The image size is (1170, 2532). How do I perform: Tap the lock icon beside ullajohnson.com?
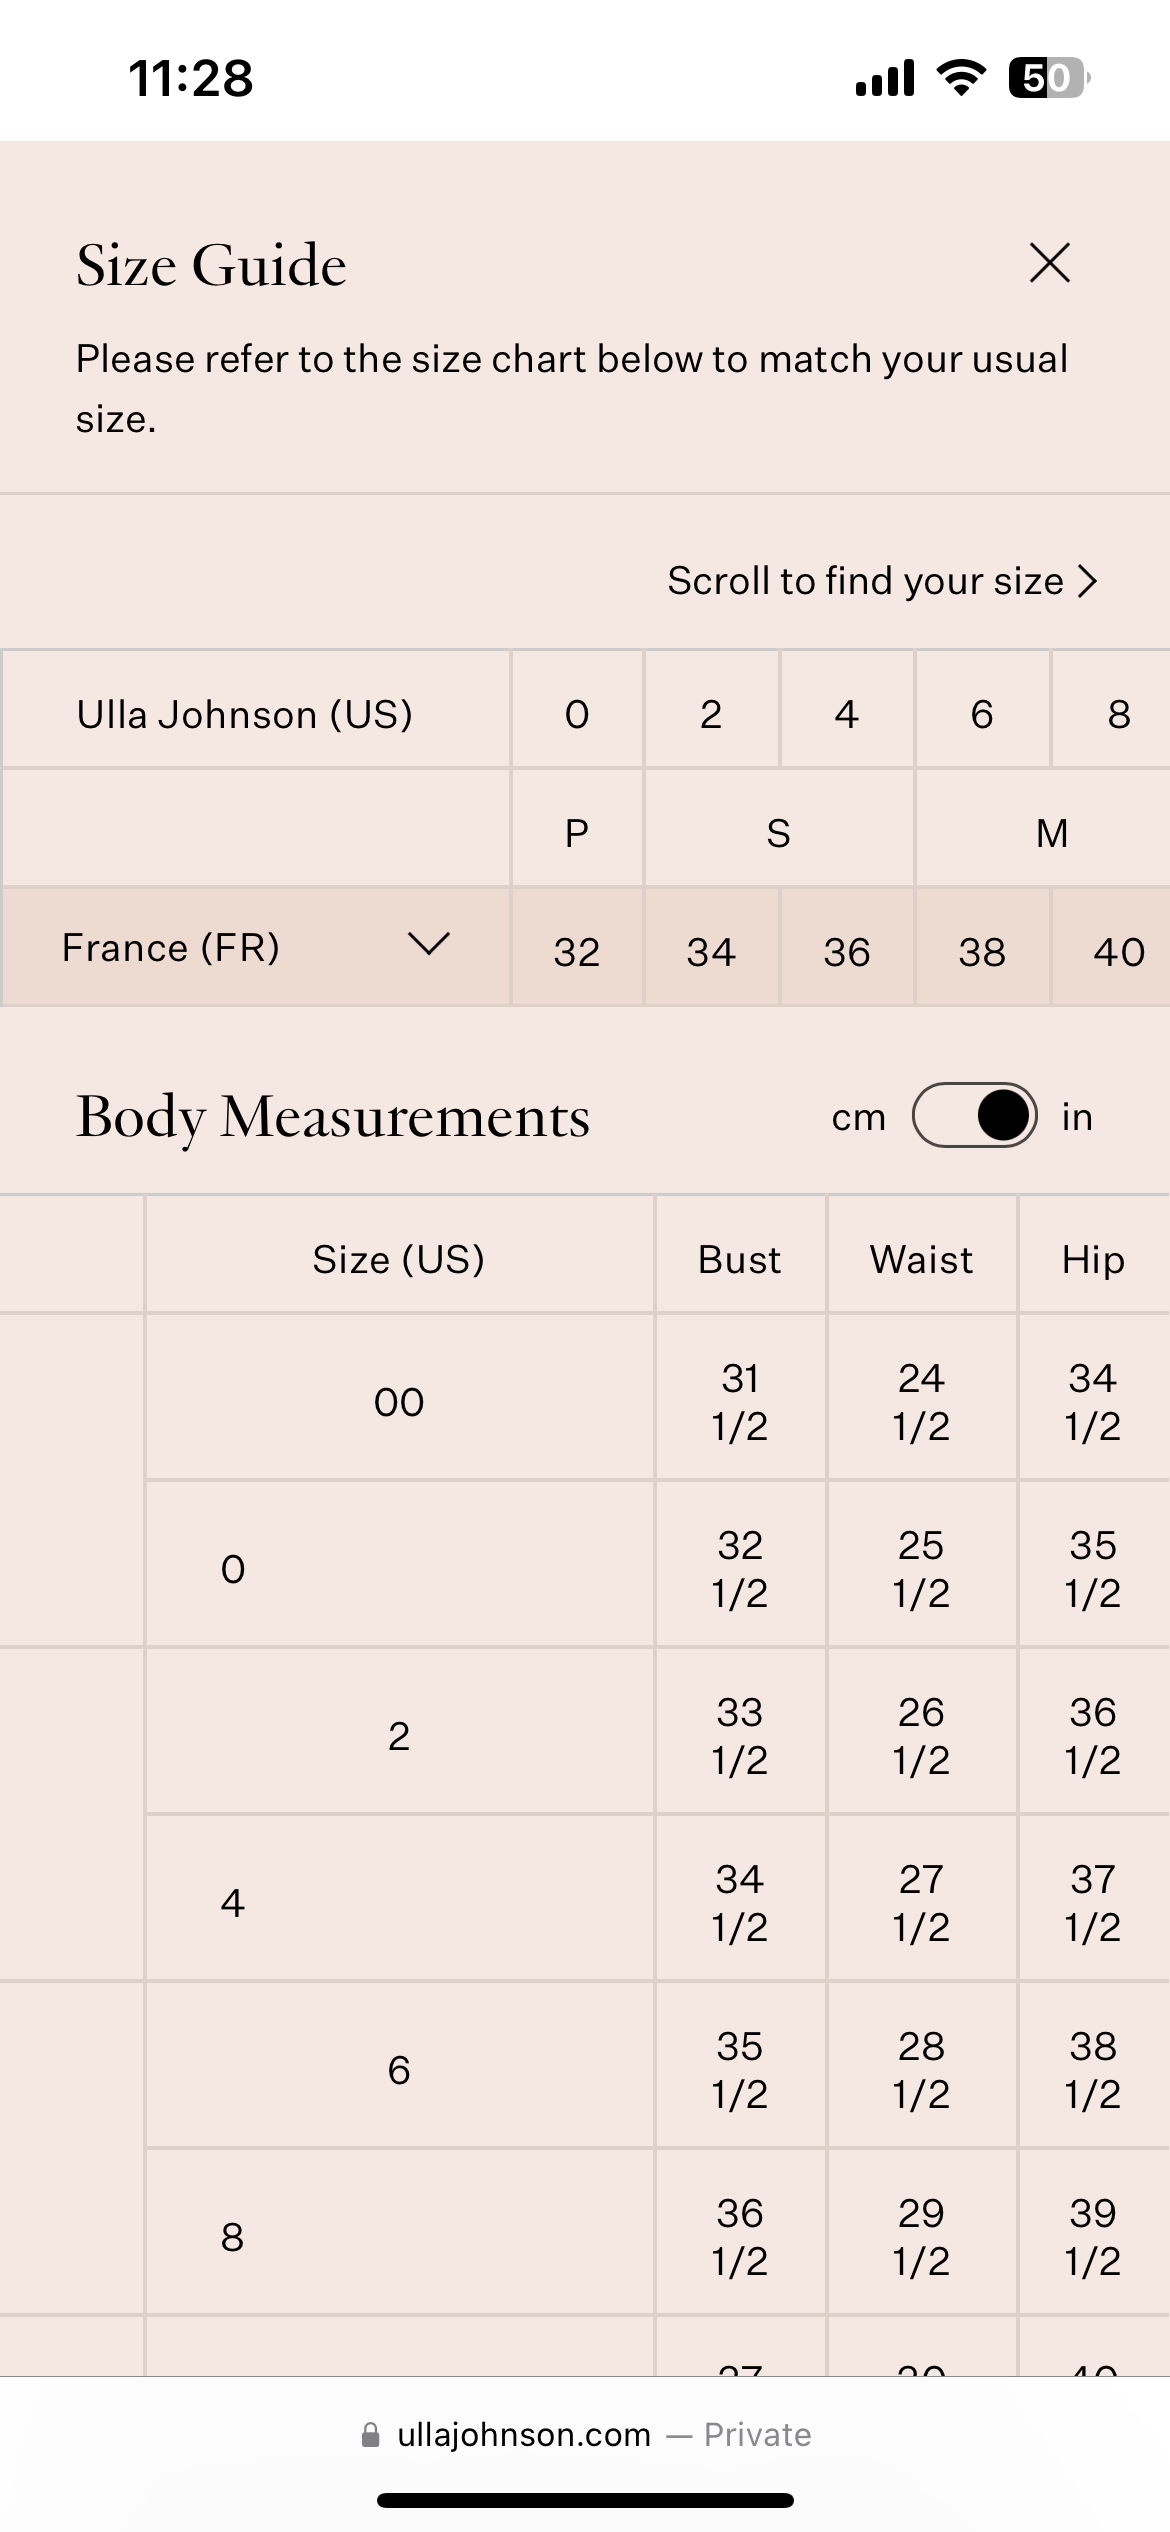pyautogui.click(x=370, y=2434)
